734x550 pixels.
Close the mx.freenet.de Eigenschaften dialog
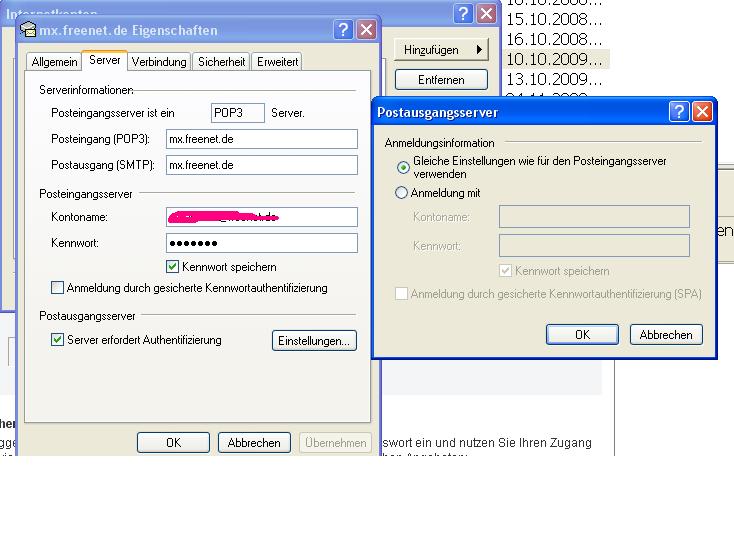[x=366, y=30]
